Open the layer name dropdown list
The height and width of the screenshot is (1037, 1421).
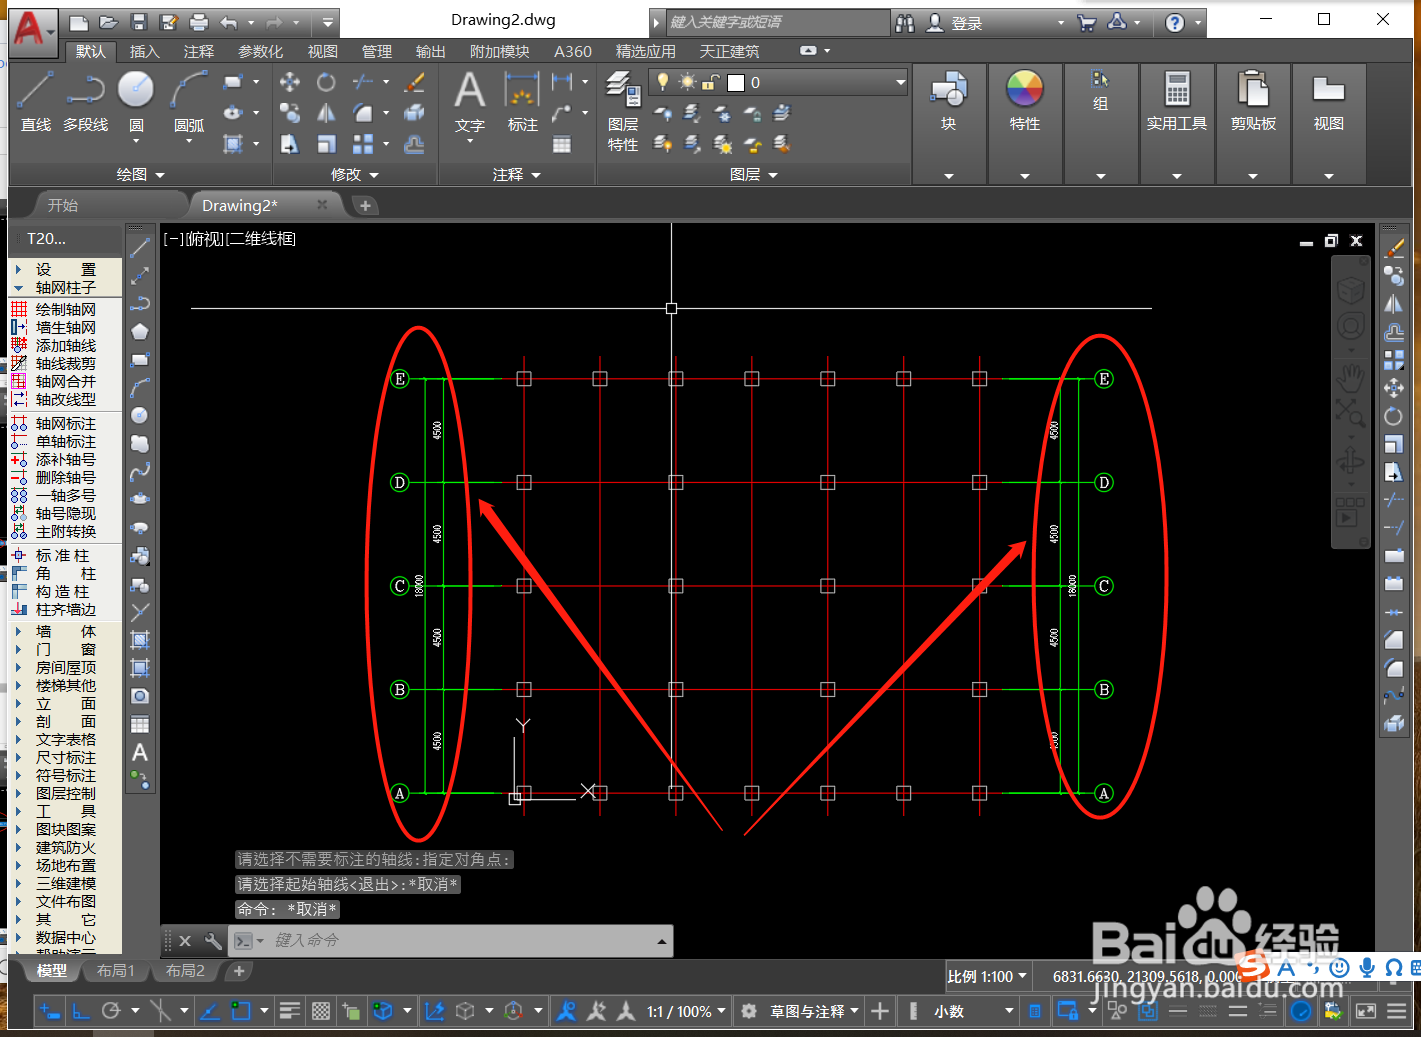900,82
